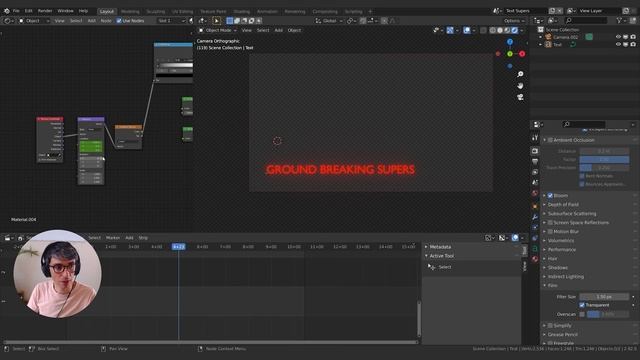Open the Material properties tab icon
This screenshot has width=640, height=360.
pos(535,259)
